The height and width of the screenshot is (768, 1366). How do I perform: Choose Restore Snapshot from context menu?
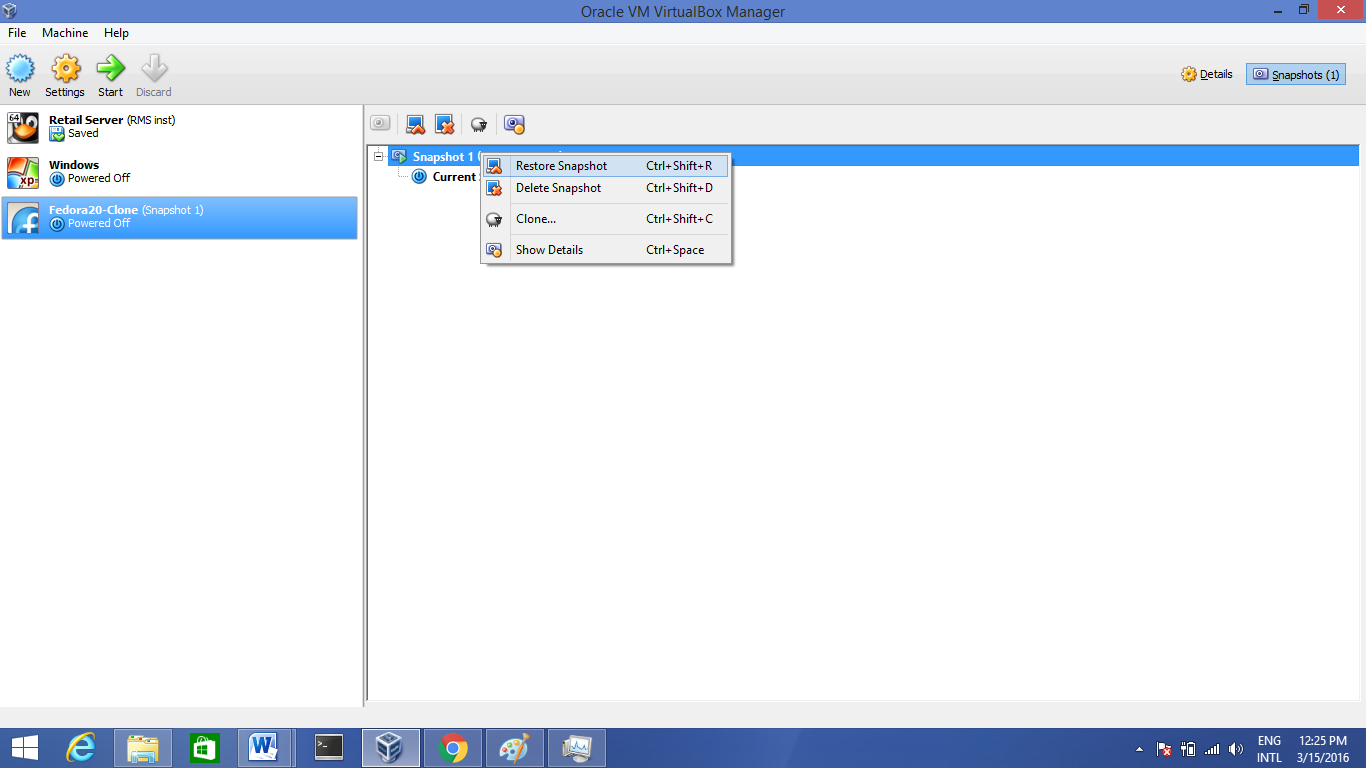(x=606, y=166)
